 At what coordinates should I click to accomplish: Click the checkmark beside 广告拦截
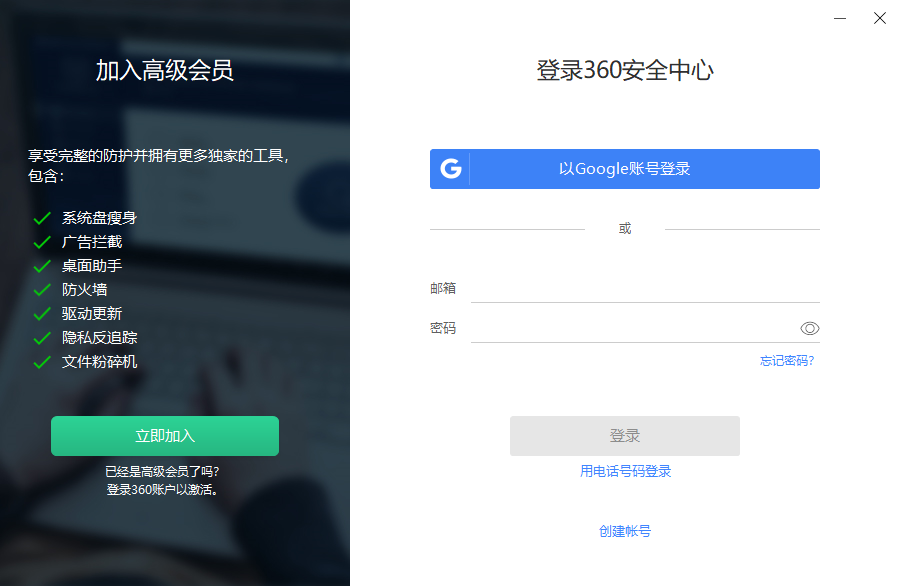pos(42,242)
